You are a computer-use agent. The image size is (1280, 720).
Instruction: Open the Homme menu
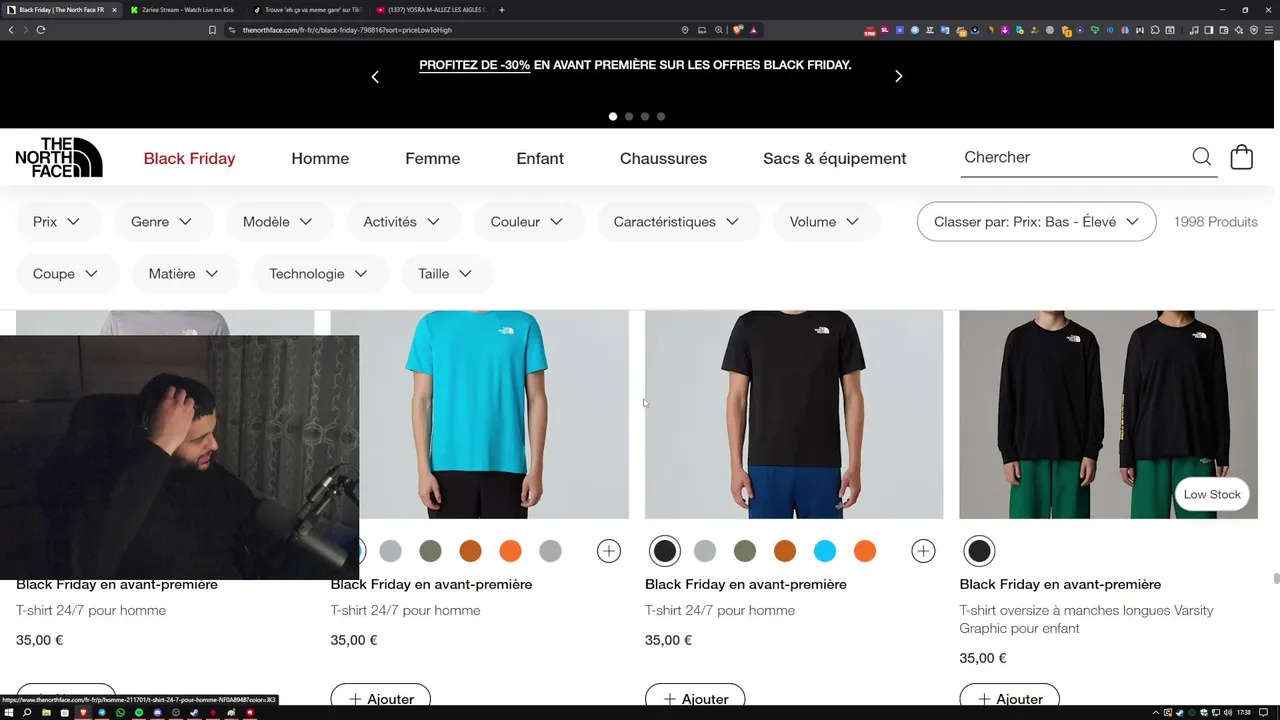coord(320,158)
